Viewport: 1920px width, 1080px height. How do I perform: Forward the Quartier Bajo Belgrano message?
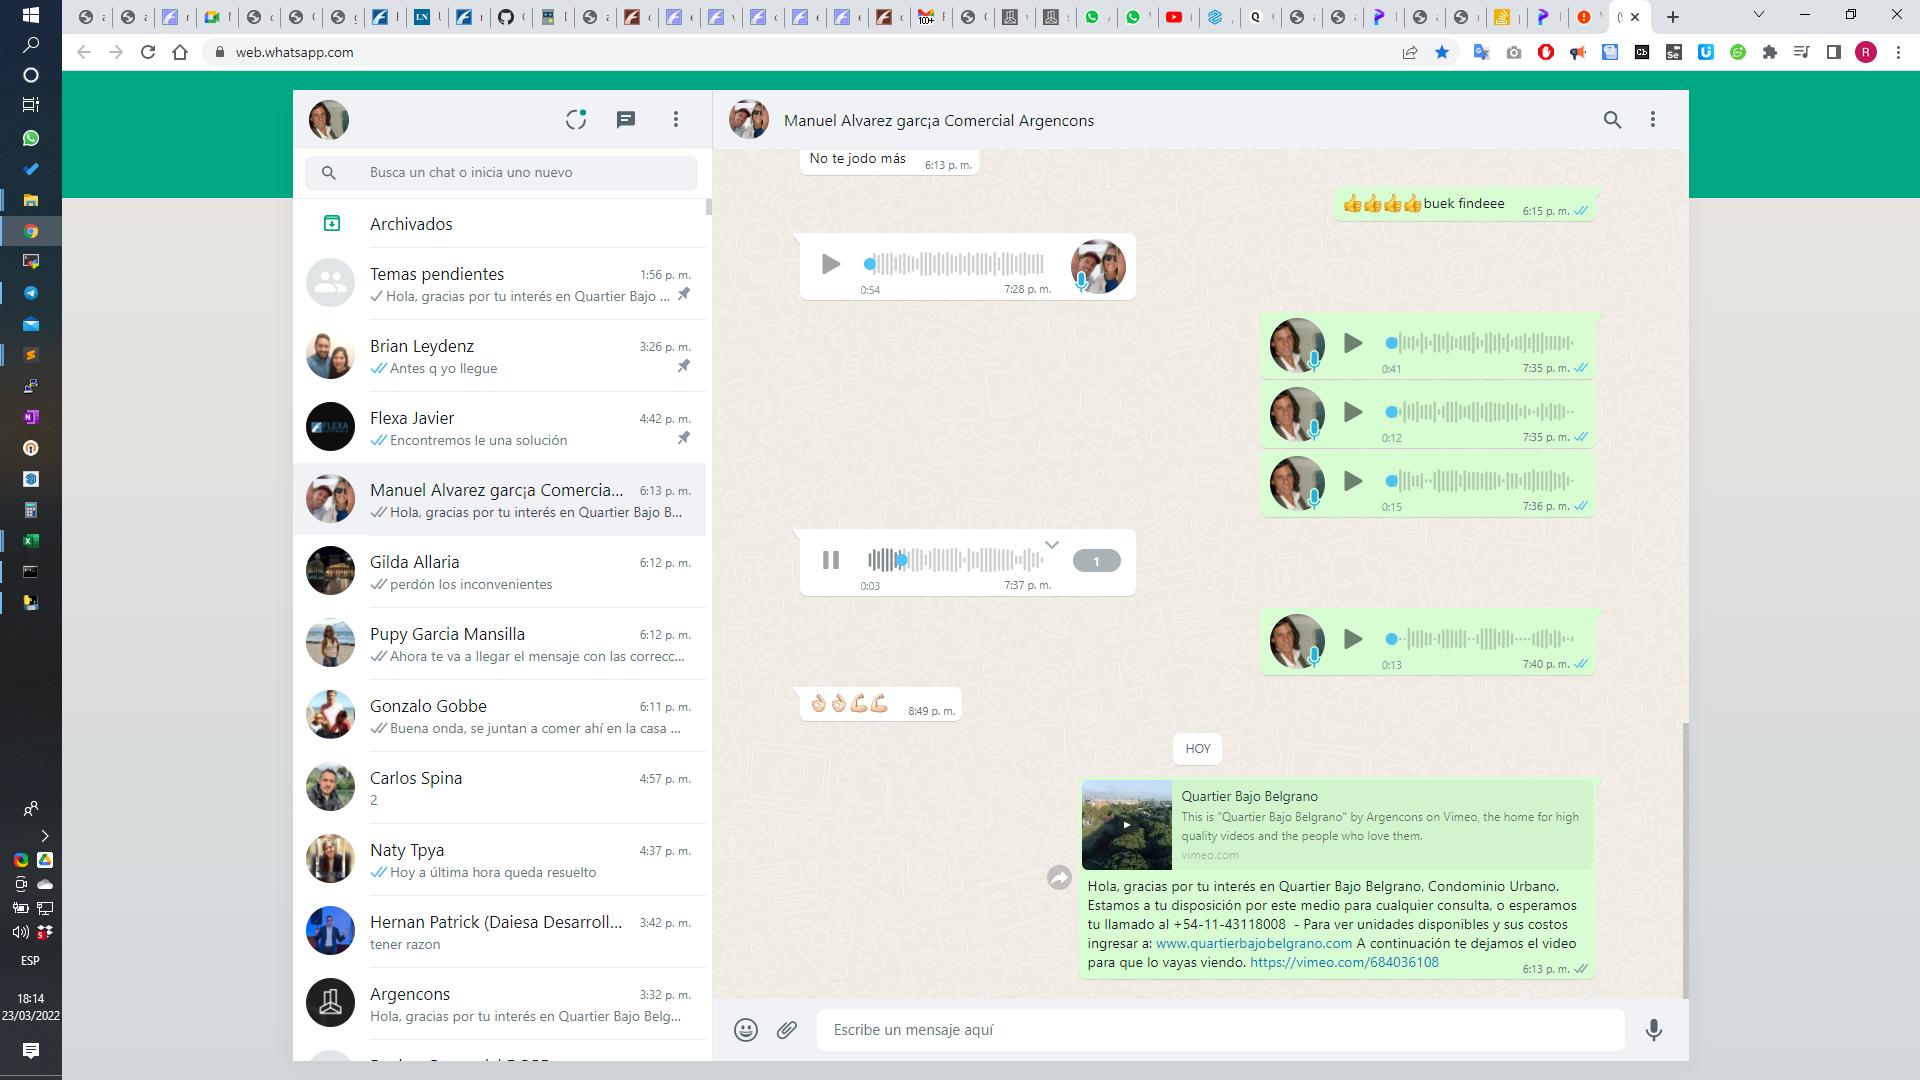(1059, 878)
